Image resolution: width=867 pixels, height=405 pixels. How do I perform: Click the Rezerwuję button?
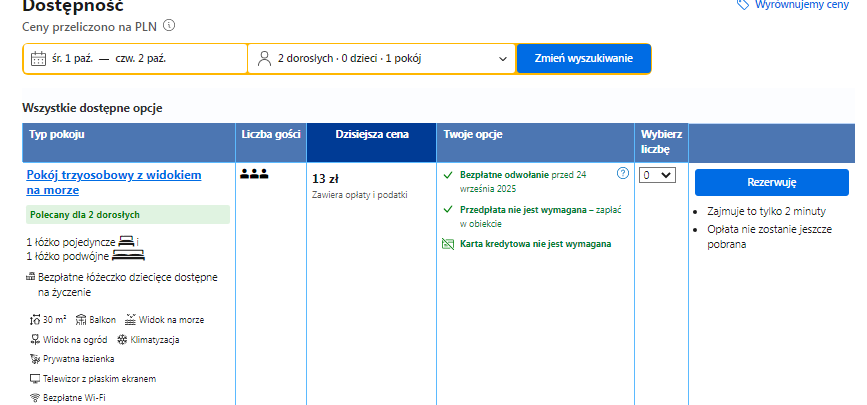[771, 183]
